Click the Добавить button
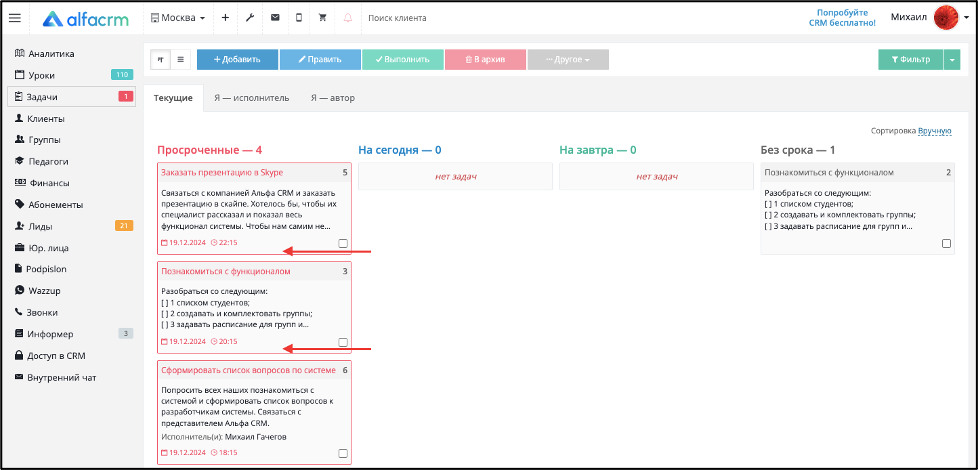Screen dimensions: 979x470 pos(237,60)
